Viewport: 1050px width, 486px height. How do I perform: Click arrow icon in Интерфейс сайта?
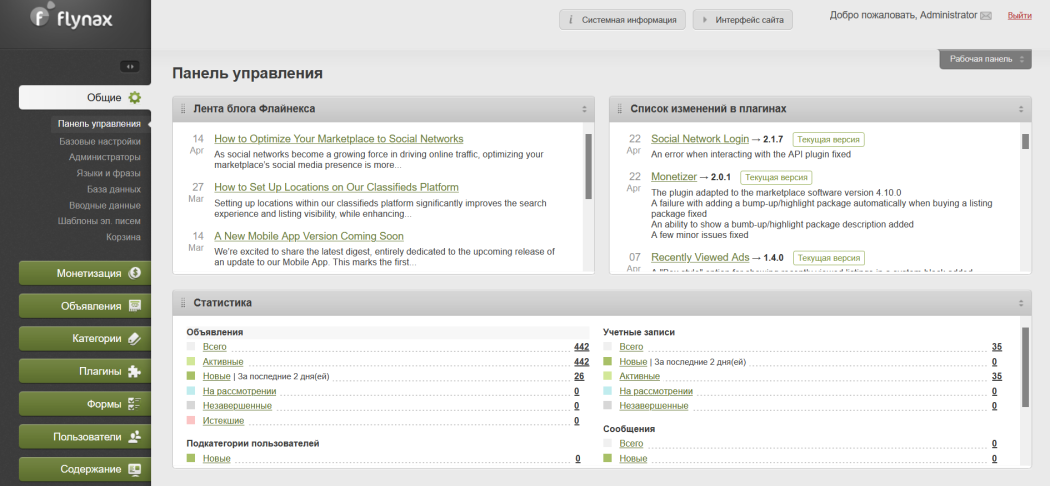point(704,20)
